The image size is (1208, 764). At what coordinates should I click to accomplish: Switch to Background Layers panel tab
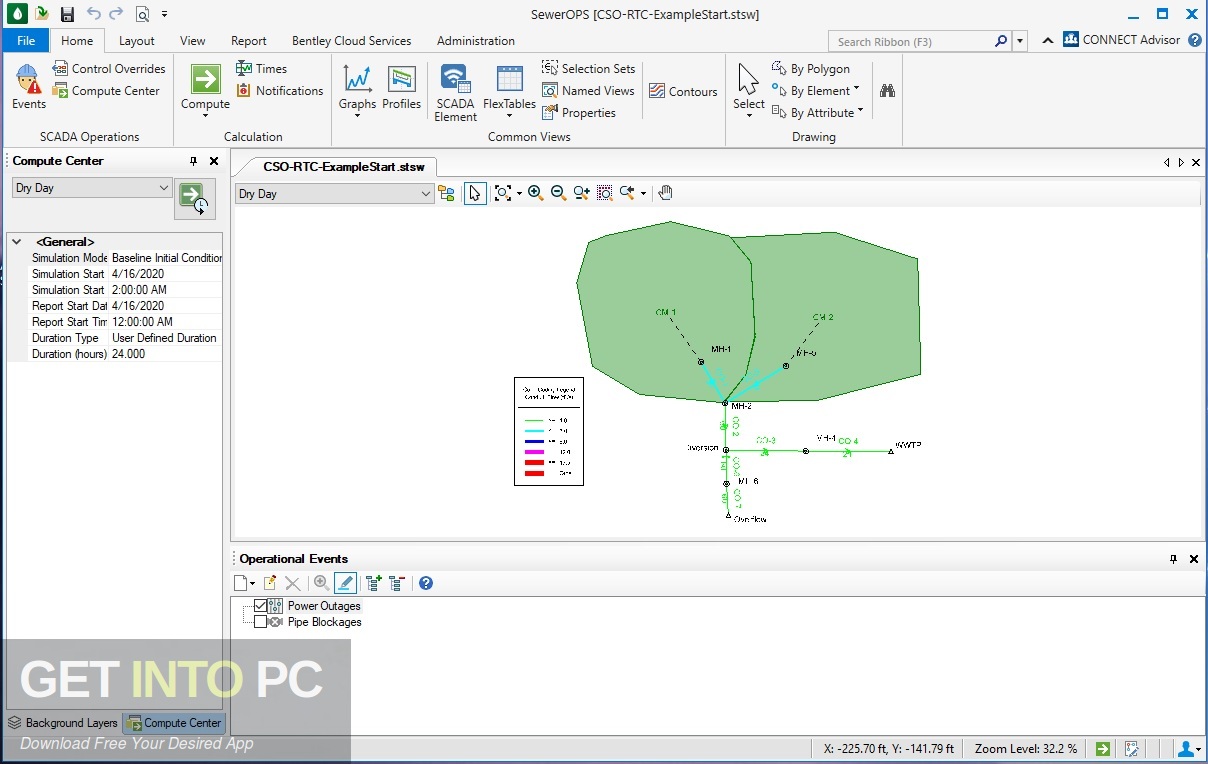(x=62, y=723)
